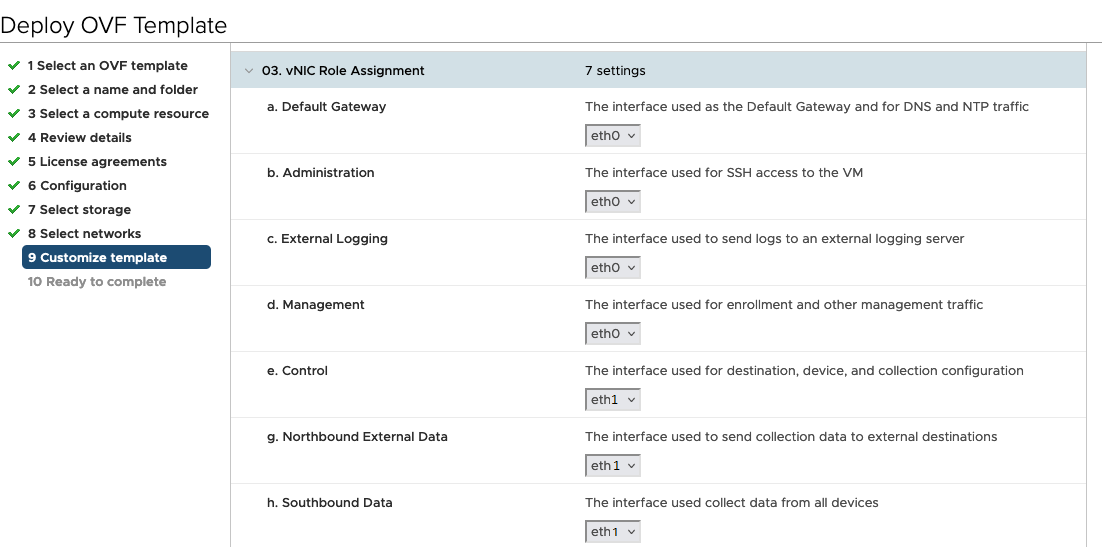Click the green checkmark beside Select storage
The height and width of the screenshot is (547, 1106).
point(13,210)
